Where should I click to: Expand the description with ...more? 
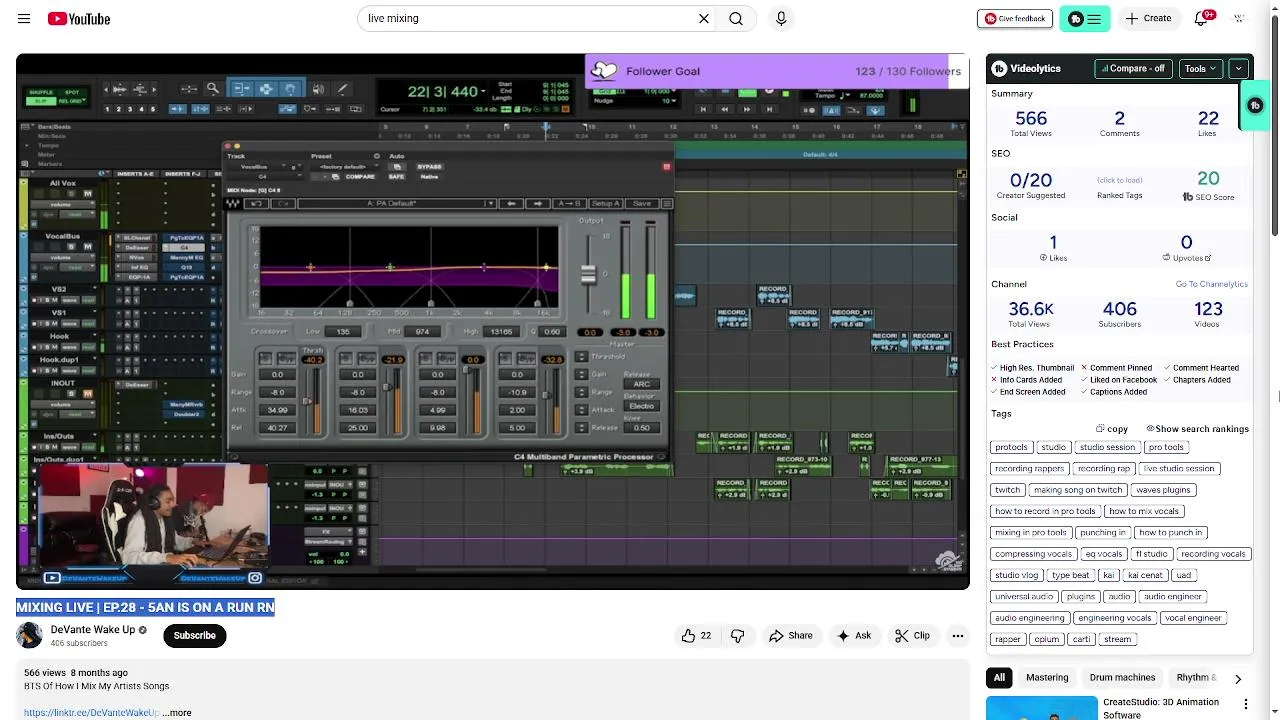(177, 713)
